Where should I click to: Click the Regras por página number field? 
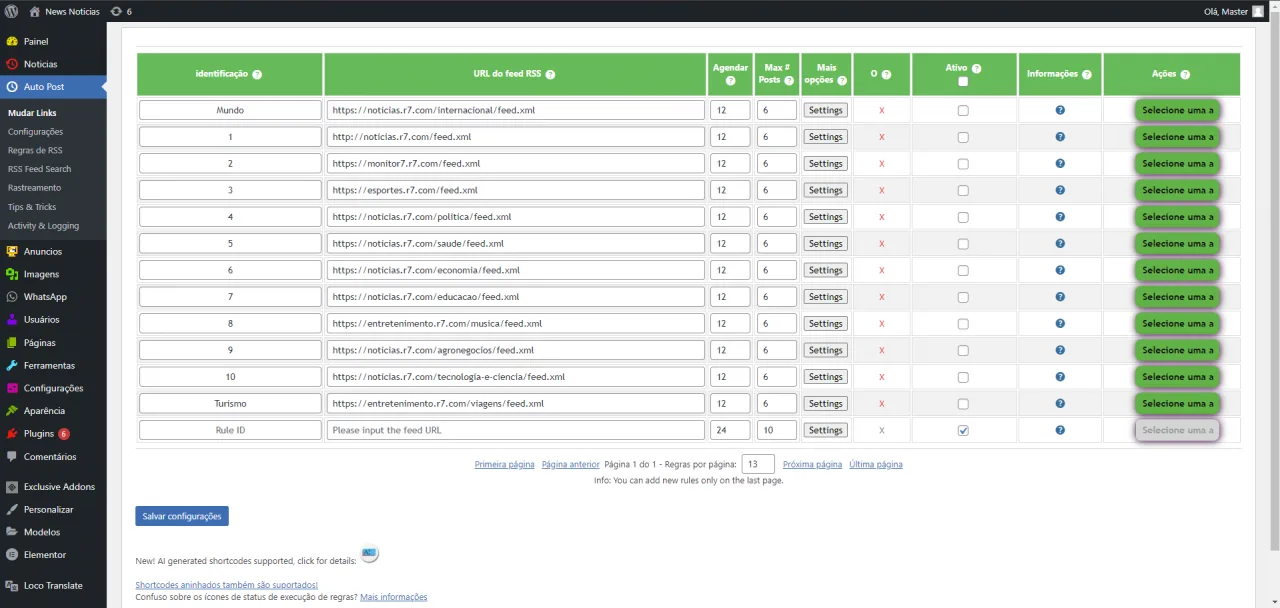(x=759, y=464)
